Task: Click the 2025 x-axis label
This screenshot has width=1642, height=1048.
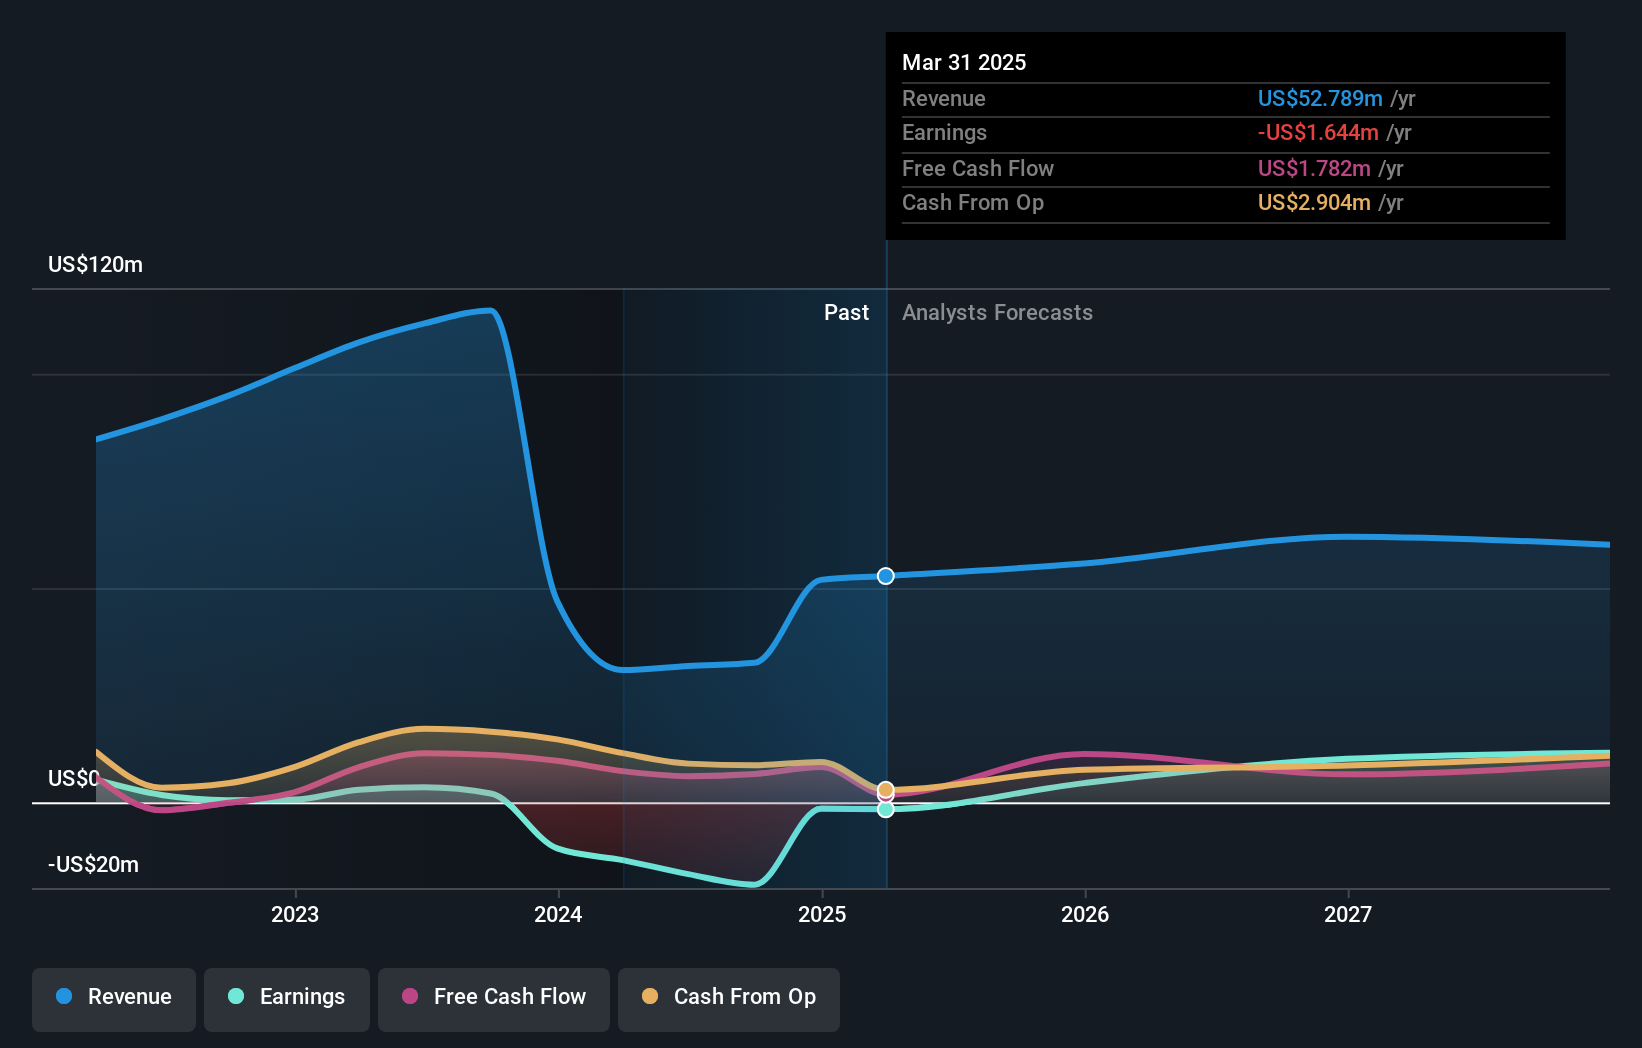Action: pyautogui.click(x=822, y=915)
